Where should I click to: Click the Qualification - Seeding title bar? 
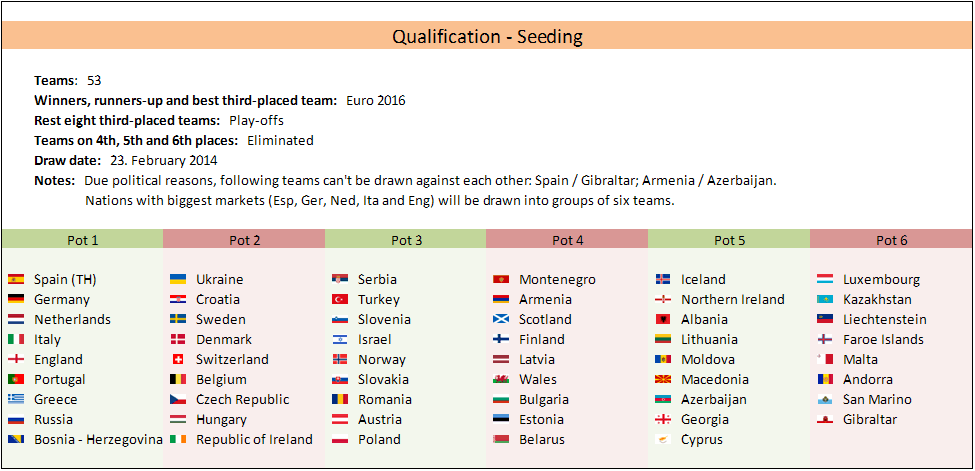[x=487, y=37]
